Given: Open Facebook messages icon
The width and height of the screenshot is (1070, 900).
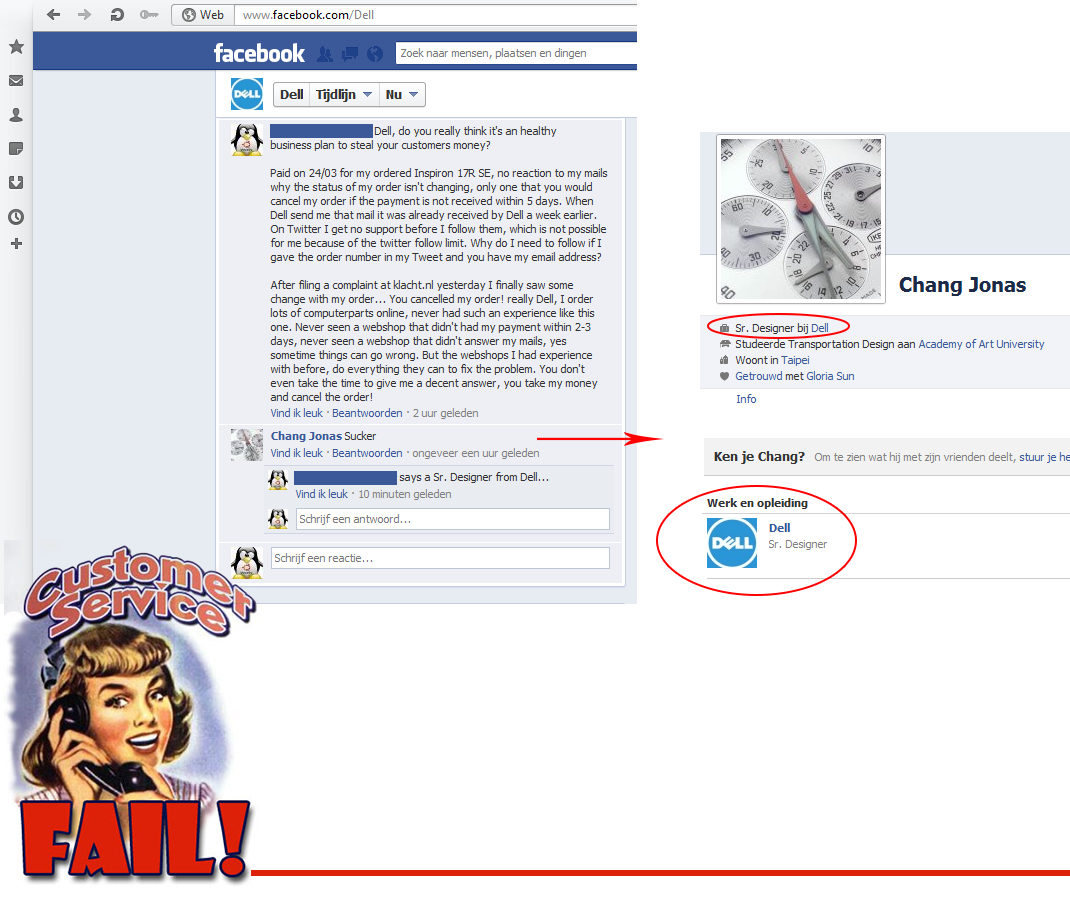Looking at the screenshot, I should point(350,54).
